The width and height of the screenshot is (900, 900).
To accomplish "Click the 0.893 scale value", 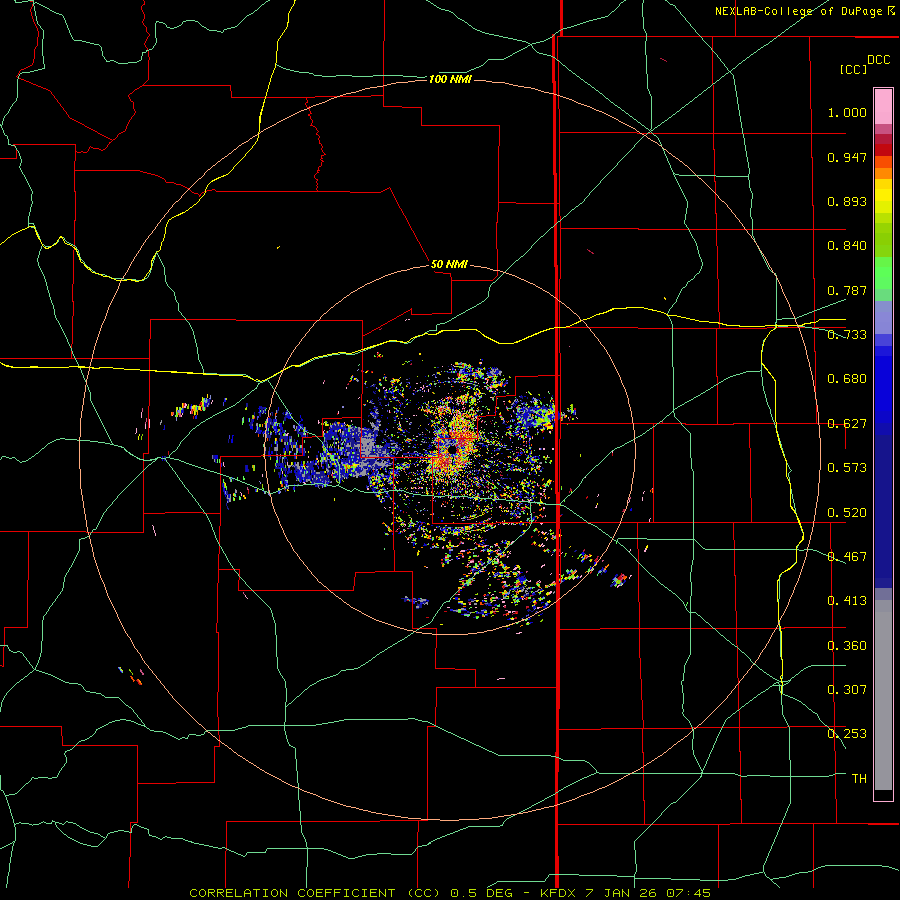I will [847, 201].
